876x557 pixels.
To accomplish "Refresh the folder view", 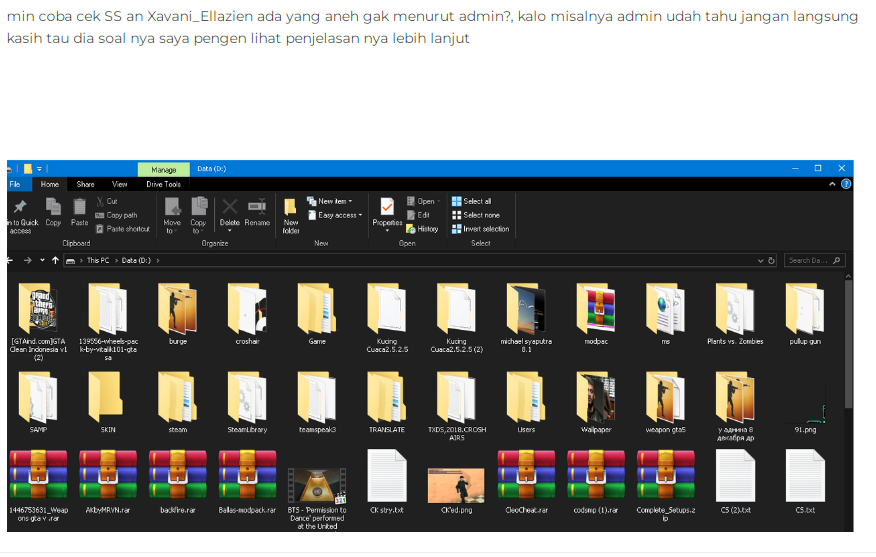I will [772, 260].
